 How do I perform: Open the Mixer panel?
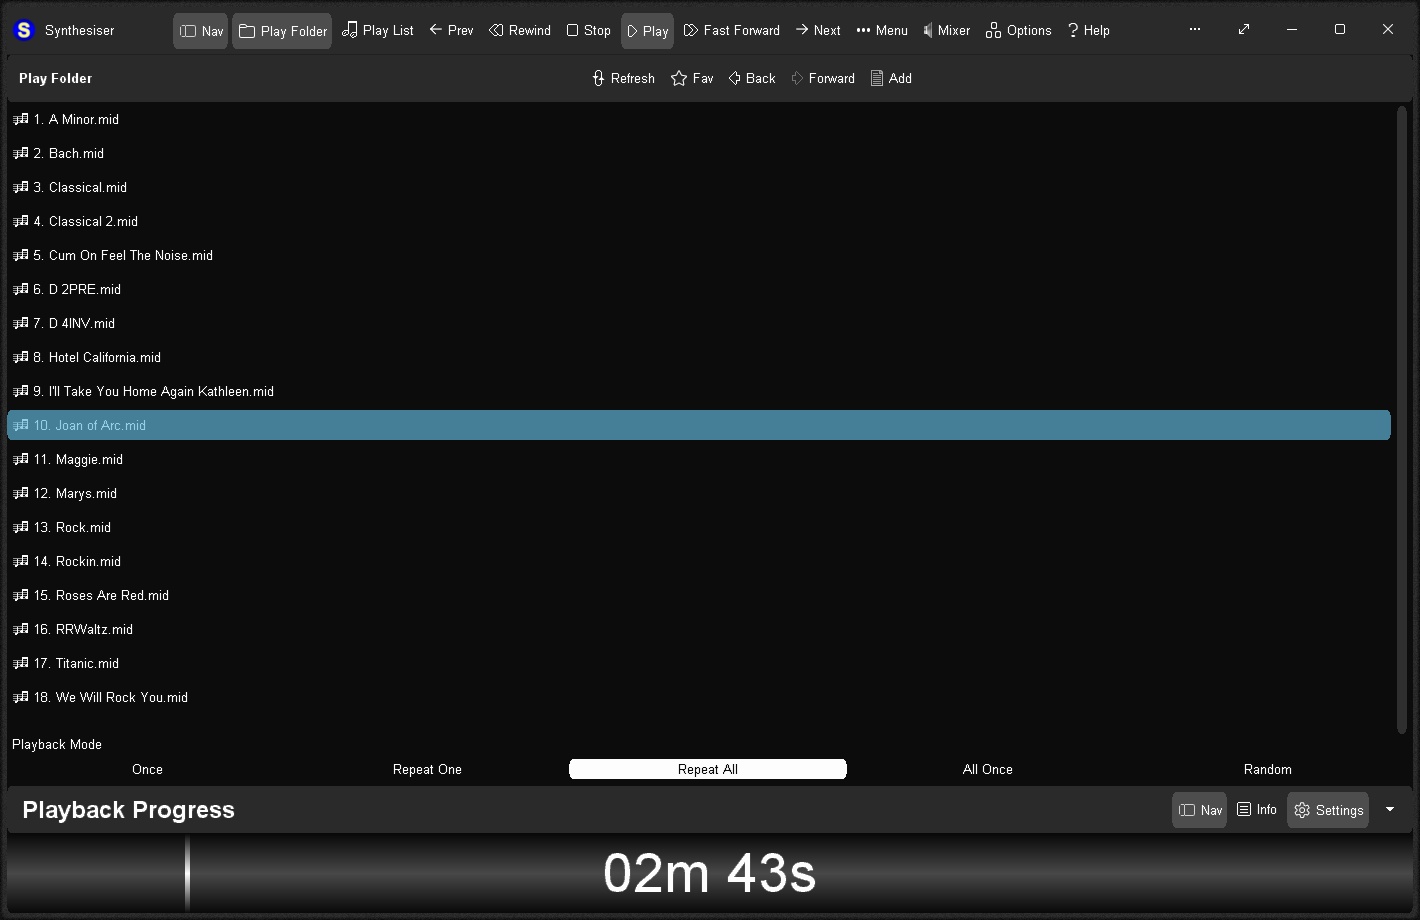945,31
